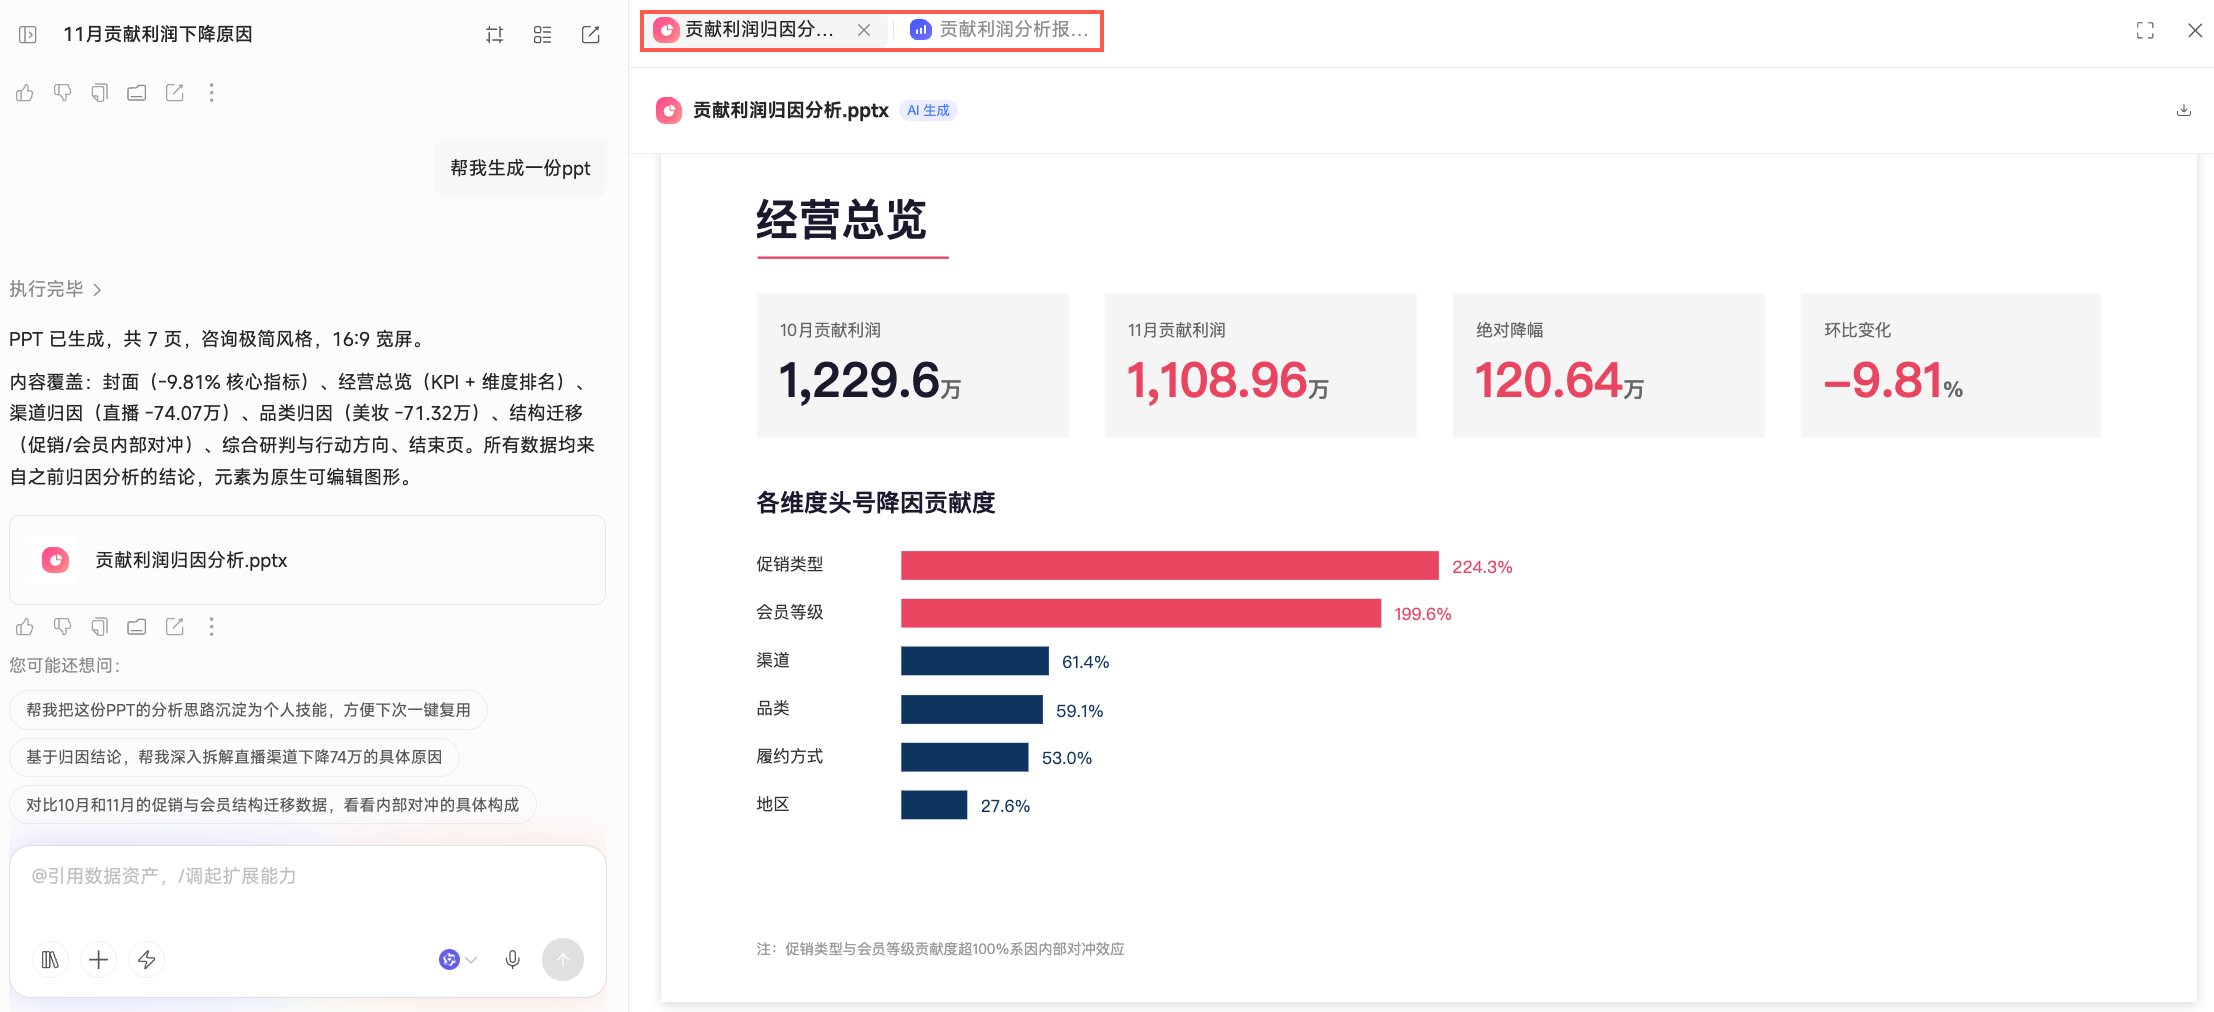Click the 帮我生成一份ppt user message bubble
2214x1012 pixels.
pos(520,168)
